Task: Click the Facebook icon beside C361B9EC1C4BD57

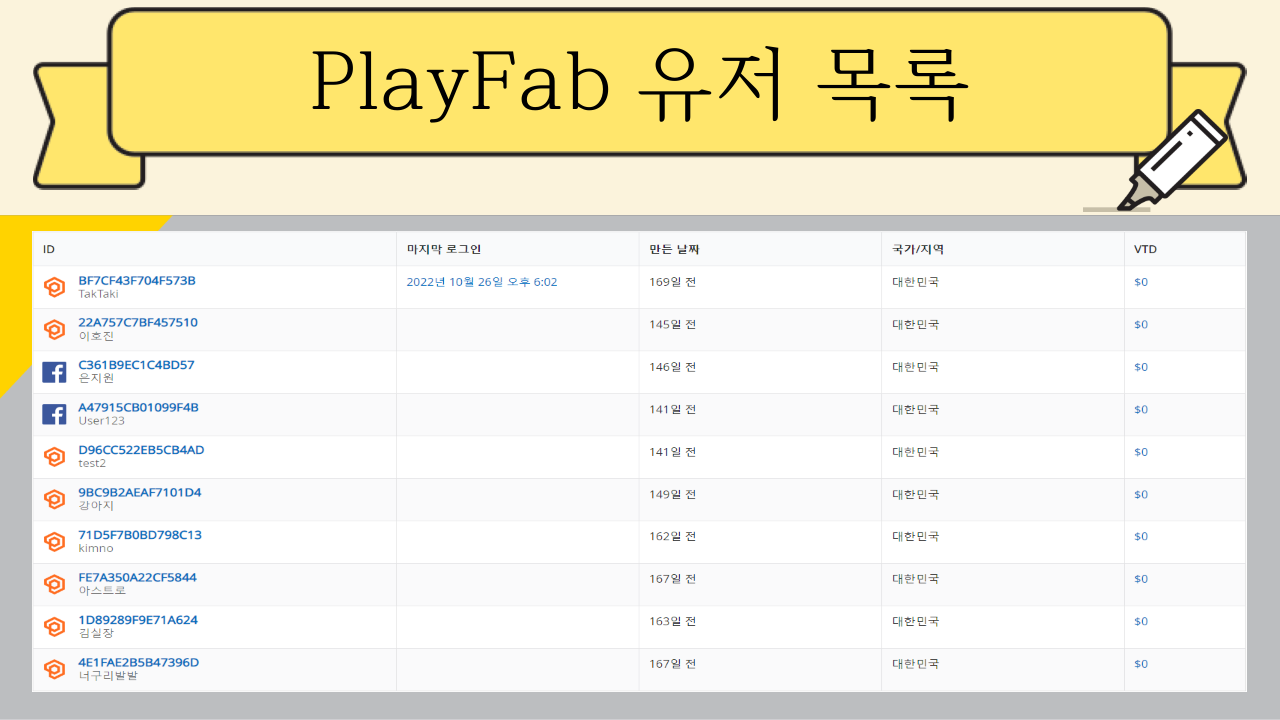Action: click(x=54, y=372)
